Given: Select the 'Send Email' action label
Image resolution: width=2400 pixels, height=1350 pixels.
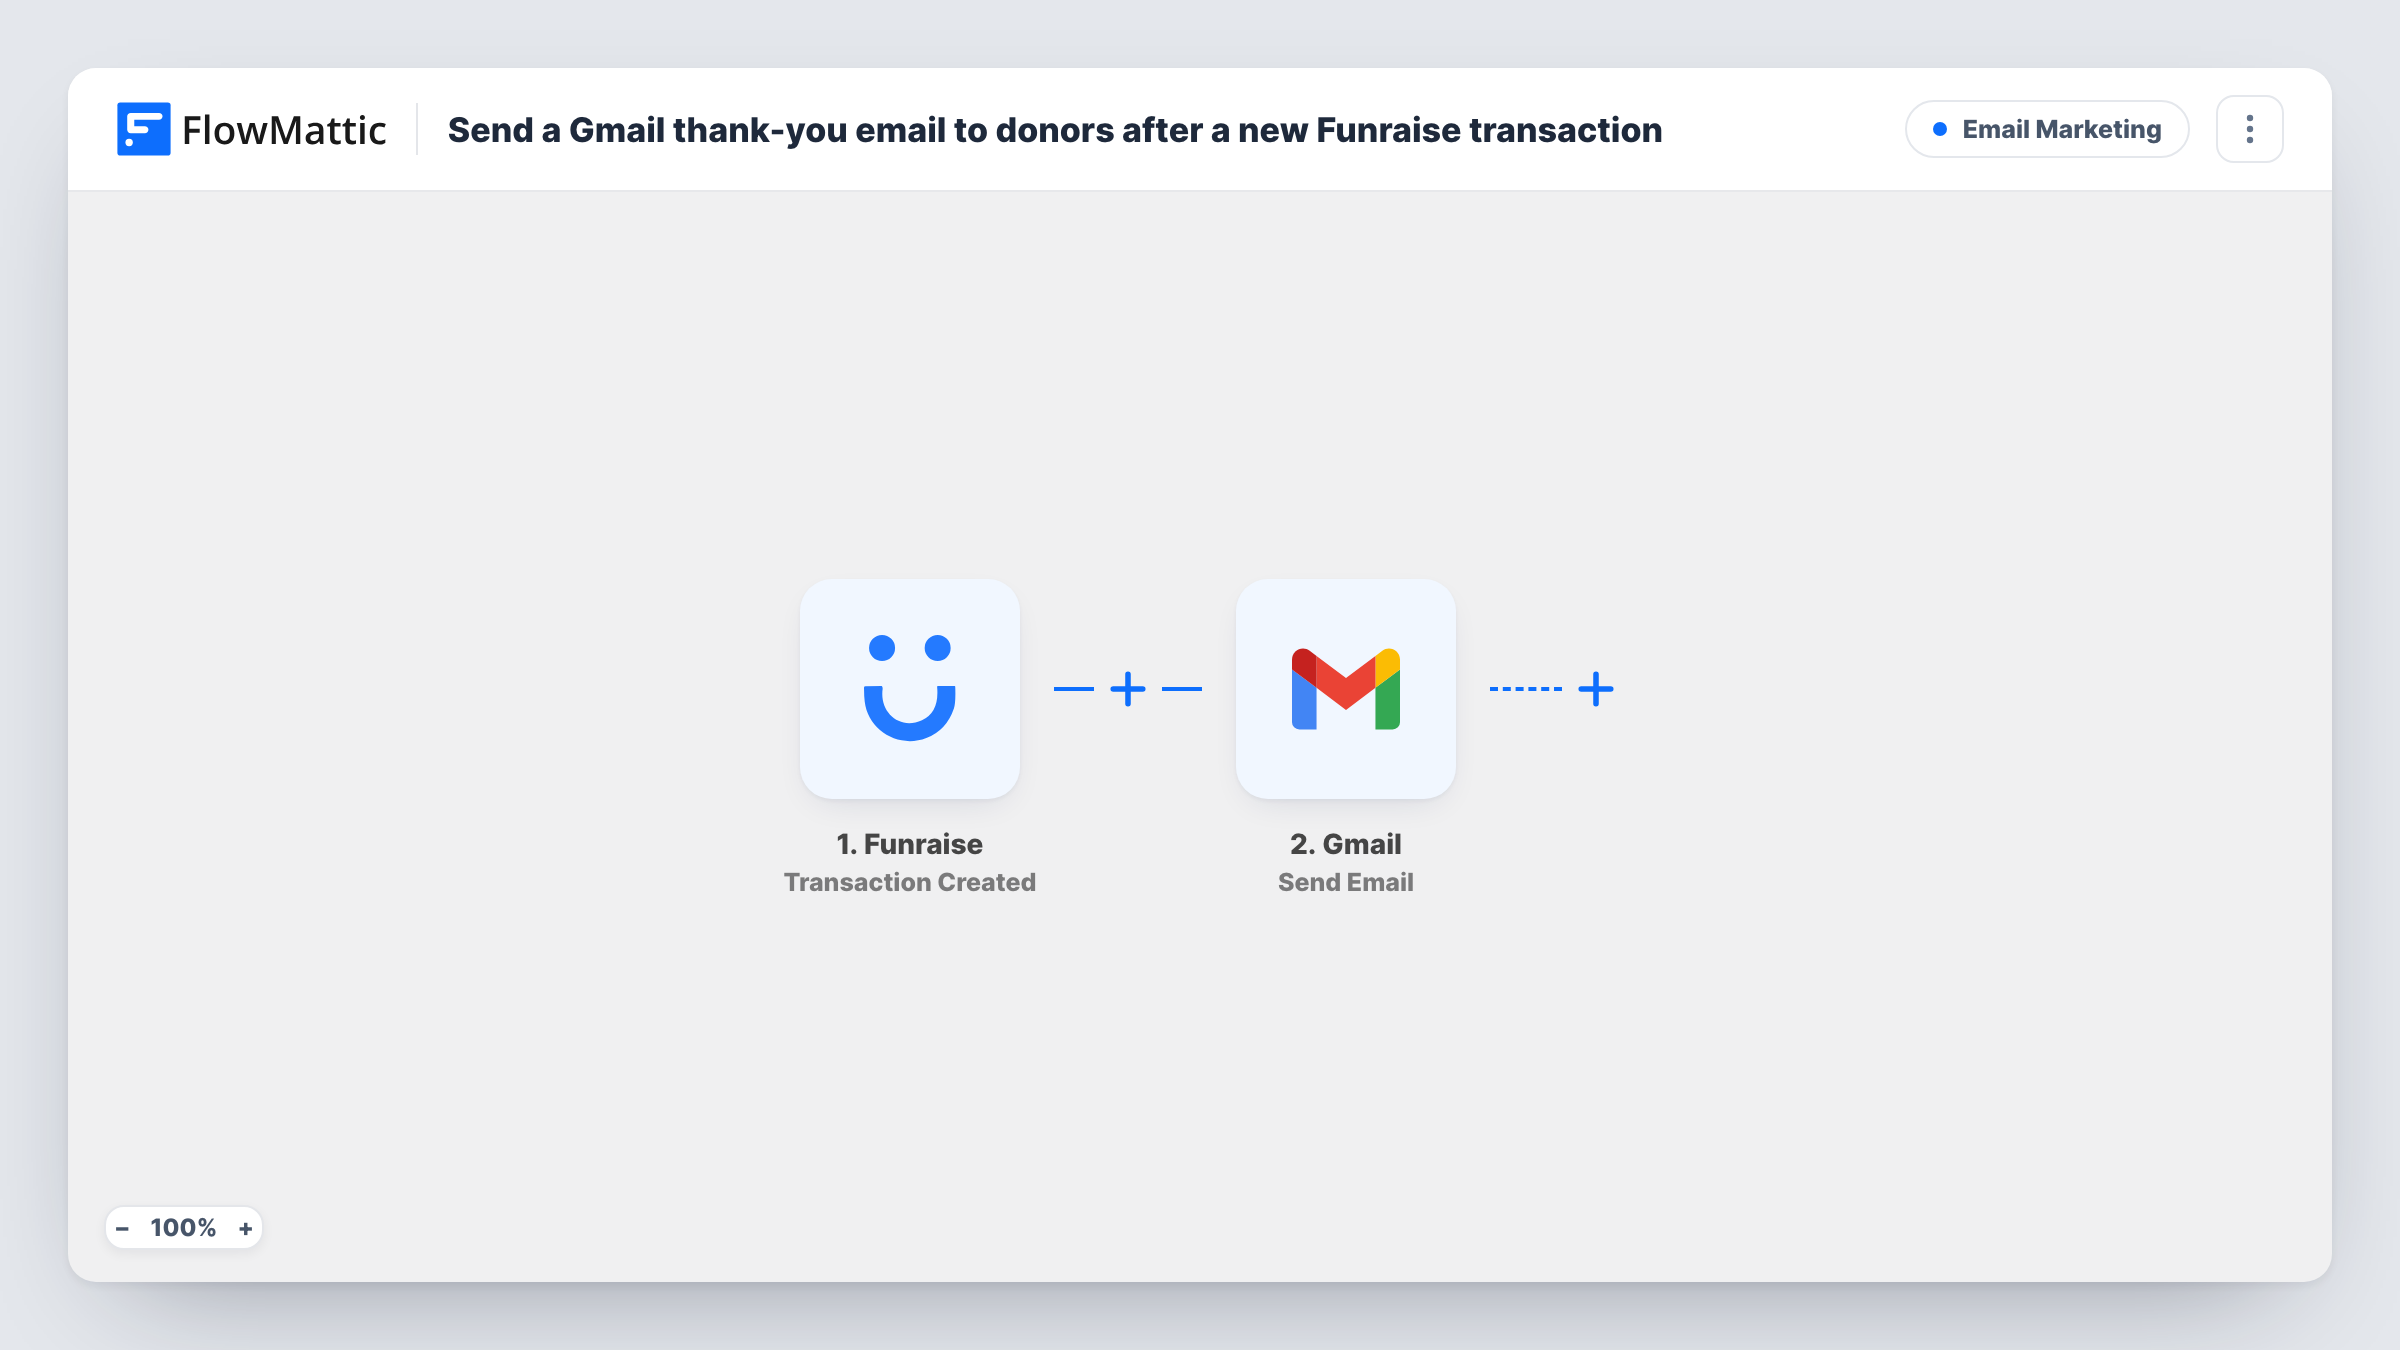Looking at the screenshot, I should point(1346,882).
